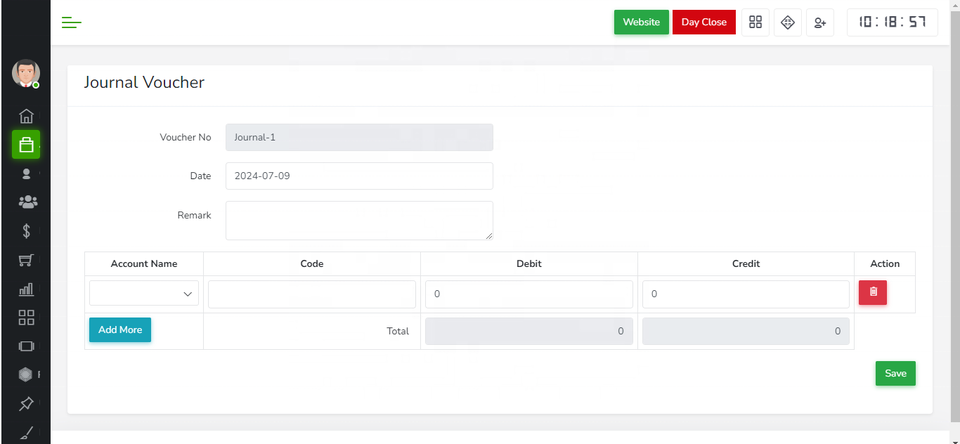Expand the Account Name dropdown
This screenshot has width=960, height=444.
point(144,294)
